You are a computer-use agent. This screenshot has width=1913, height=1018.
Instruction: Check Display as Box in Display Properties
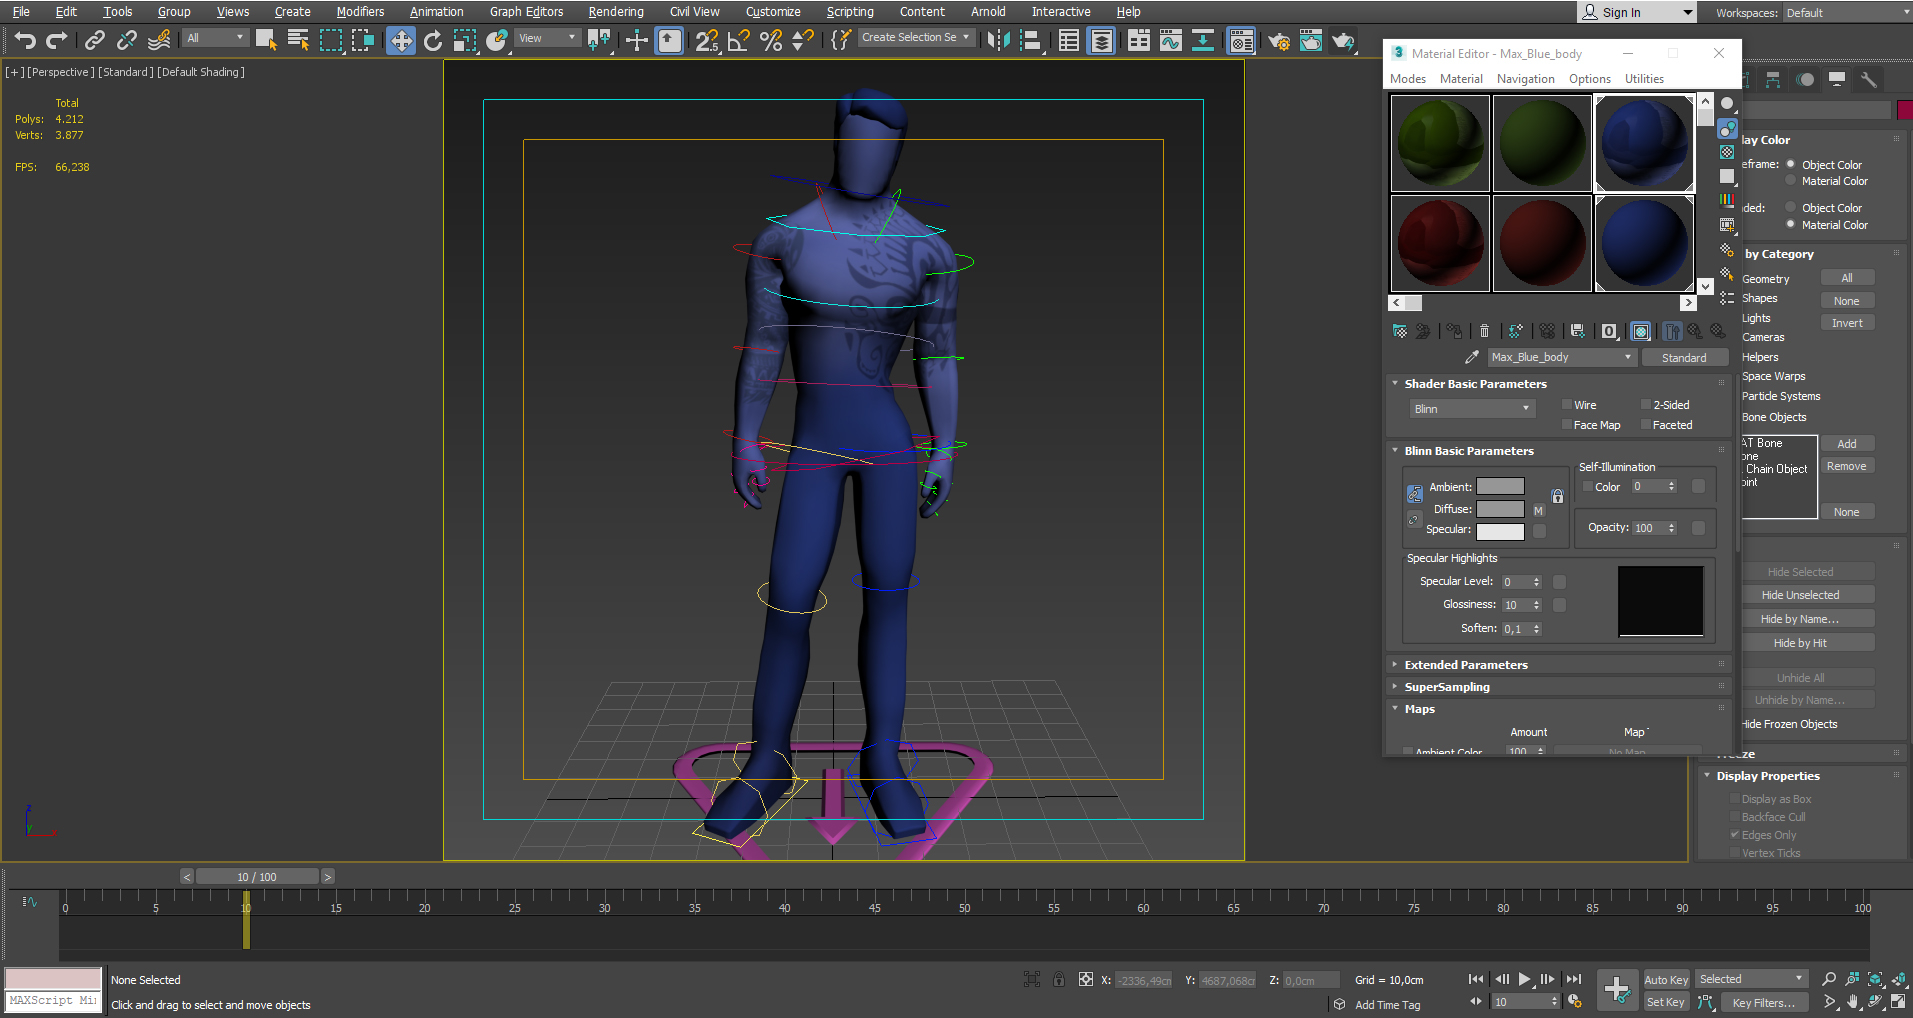1736,798
